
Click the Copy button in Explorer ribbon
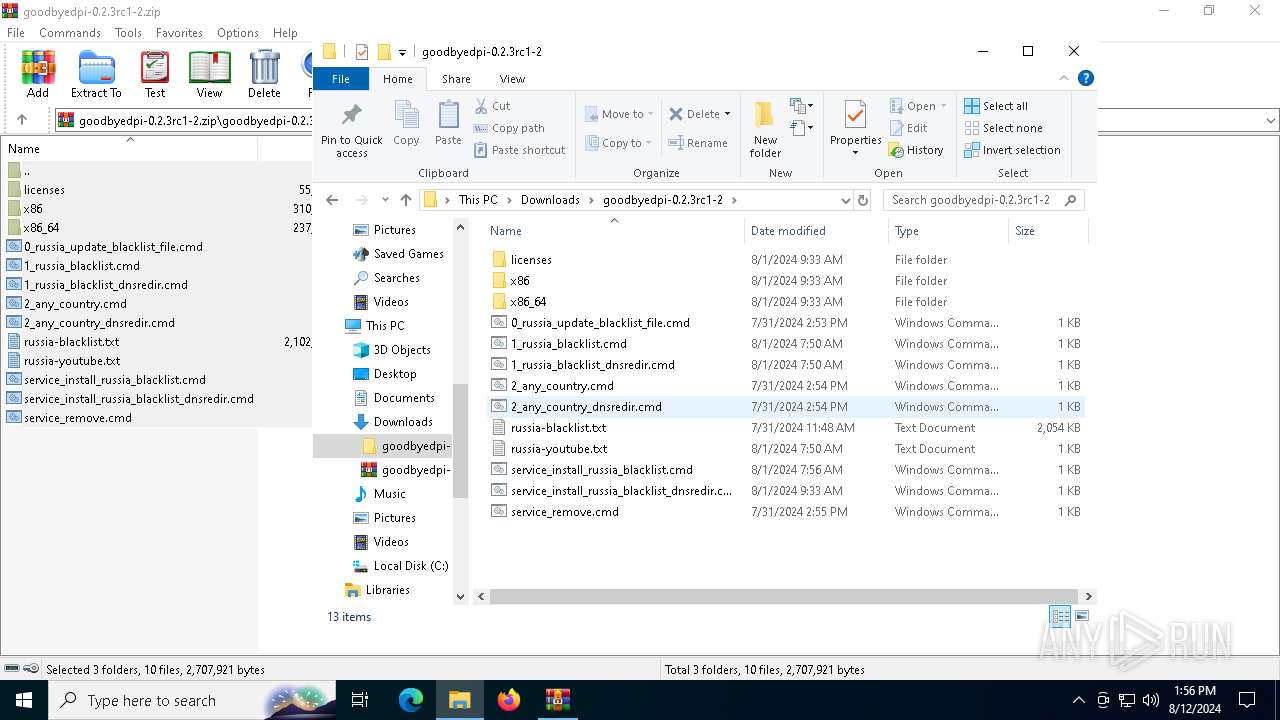tap(406, 124)
